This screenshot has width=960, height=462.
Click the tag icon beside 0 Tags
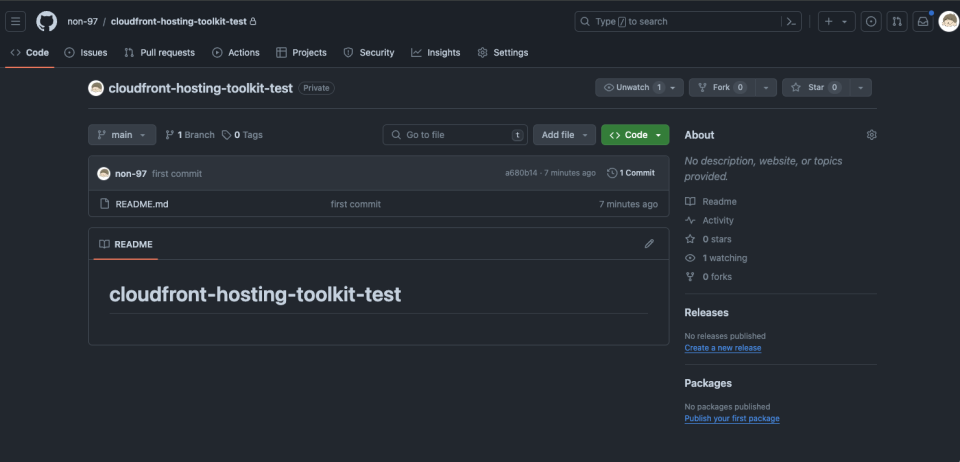(x=227, y=135)
